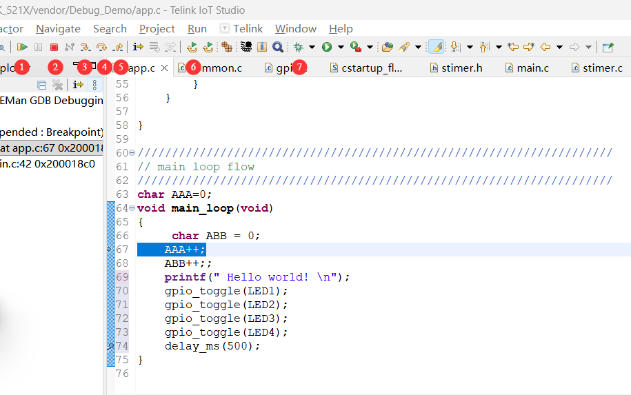Click the yellow info panel icon
631x395 pixels.
262,47
